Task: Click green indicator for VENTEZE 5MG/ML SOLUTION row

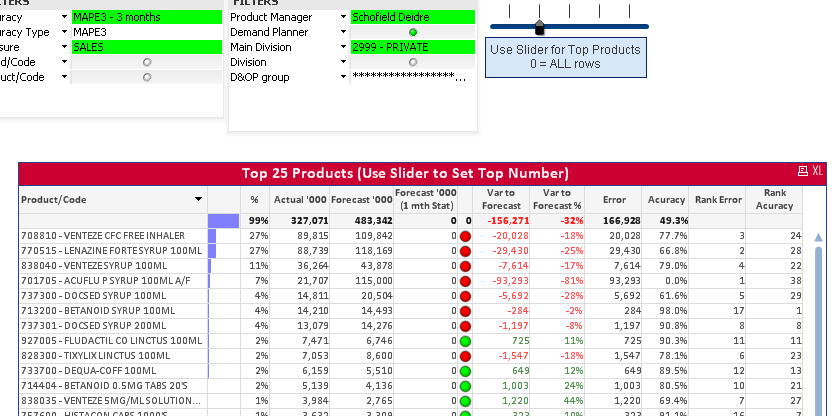Action: pos(465,401)
